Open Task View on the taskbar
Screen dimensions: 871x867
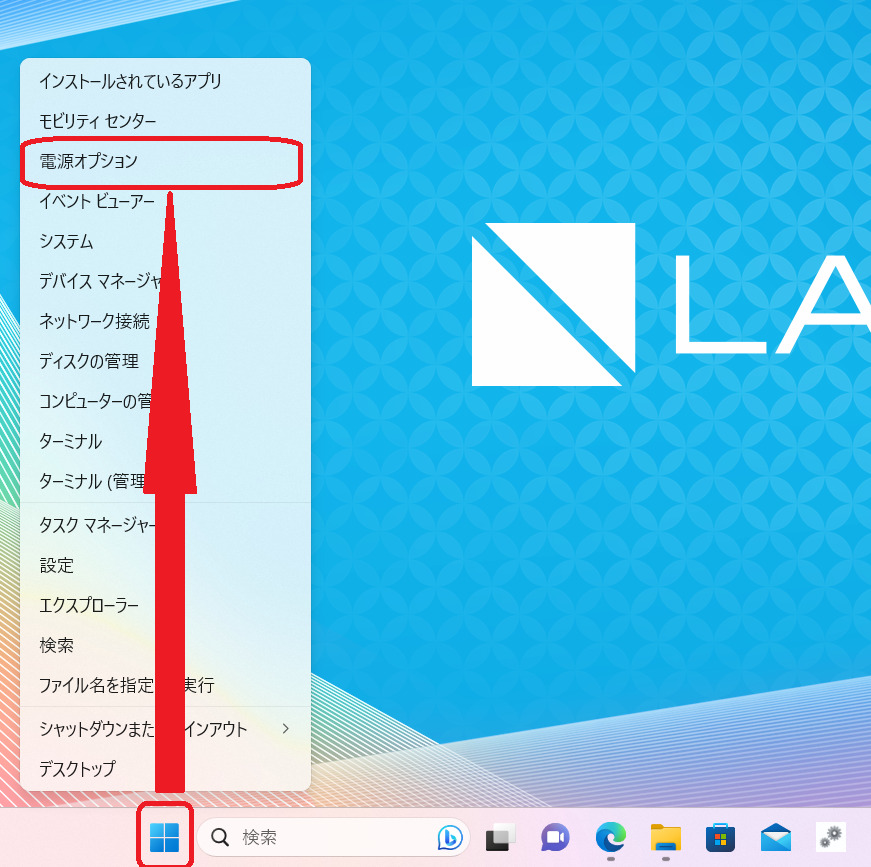tap(500, 837)
